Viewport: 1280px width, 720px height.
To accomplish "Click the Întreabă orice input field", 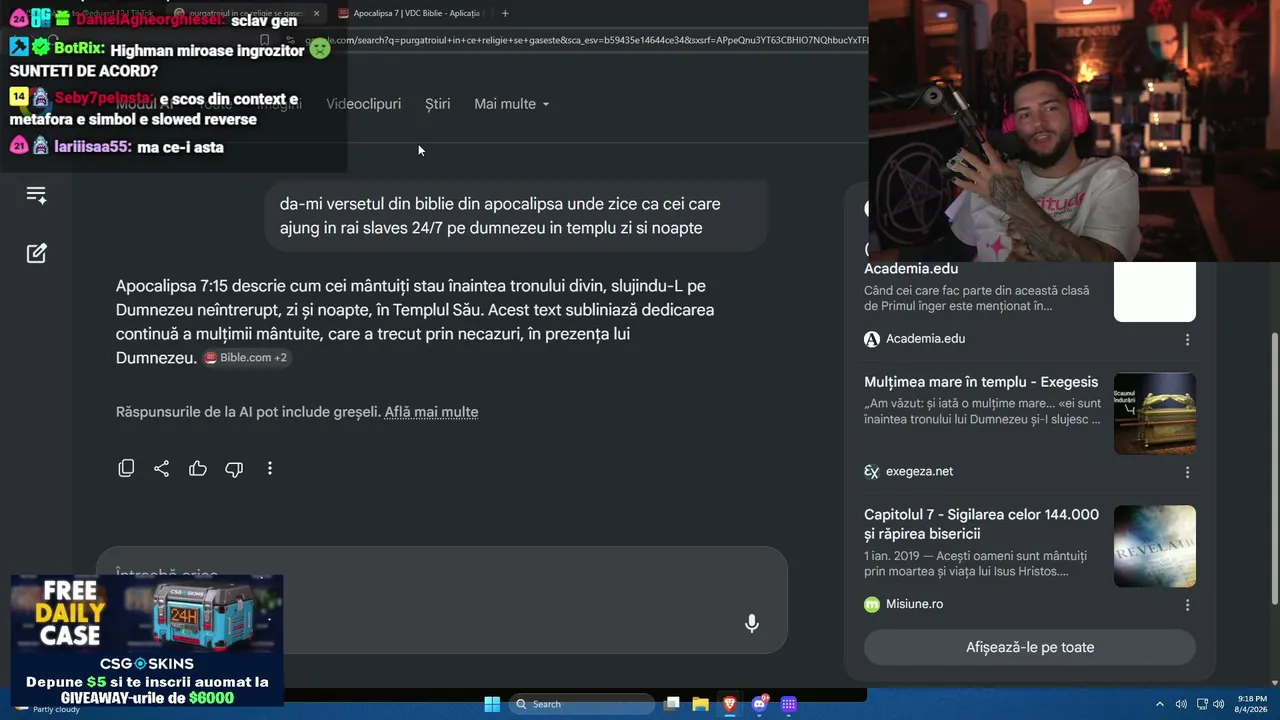I will pos(442,600).
